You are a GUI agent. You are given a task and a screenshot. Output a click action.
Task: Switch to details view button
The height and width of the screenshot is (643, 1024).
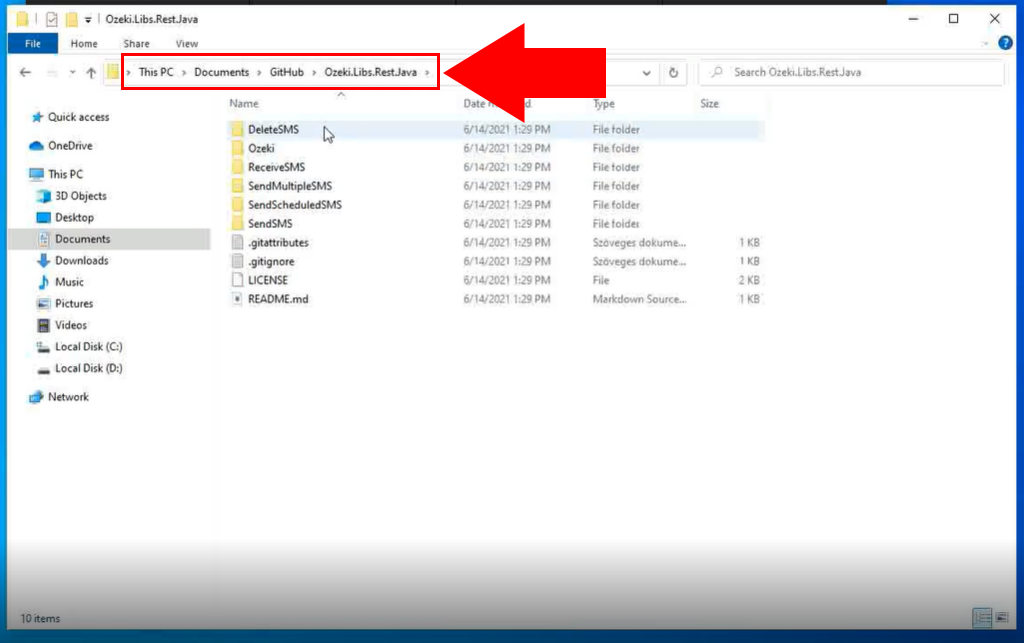coord(982,618)
